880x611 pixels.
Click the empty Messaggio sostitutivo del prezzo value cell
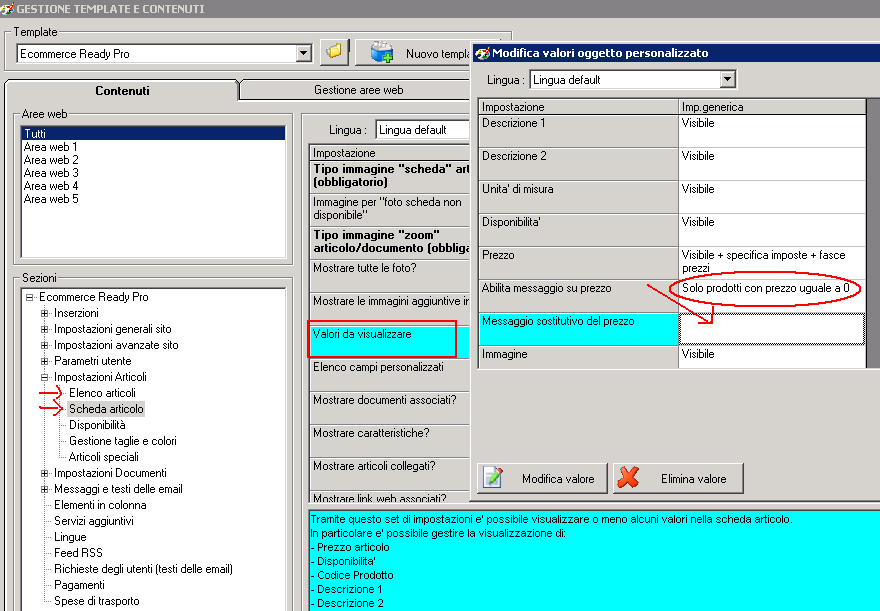coord(772,329)
